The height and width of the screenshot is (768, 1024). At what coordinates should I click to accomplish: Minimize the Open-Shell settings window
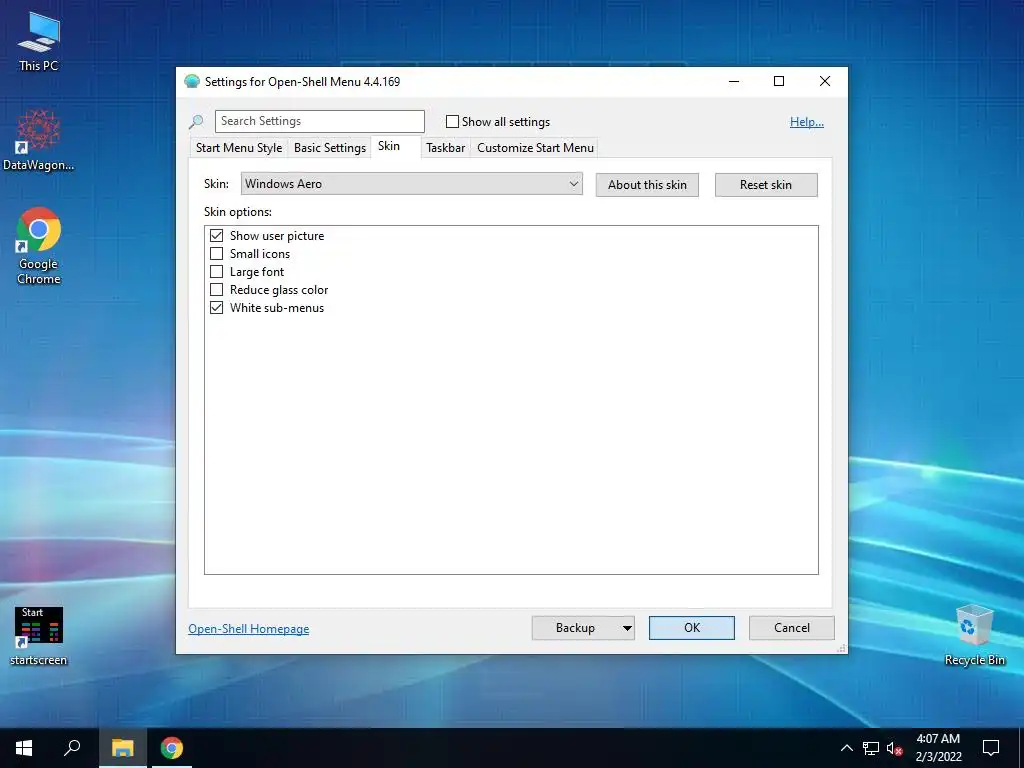pos(734,82)
